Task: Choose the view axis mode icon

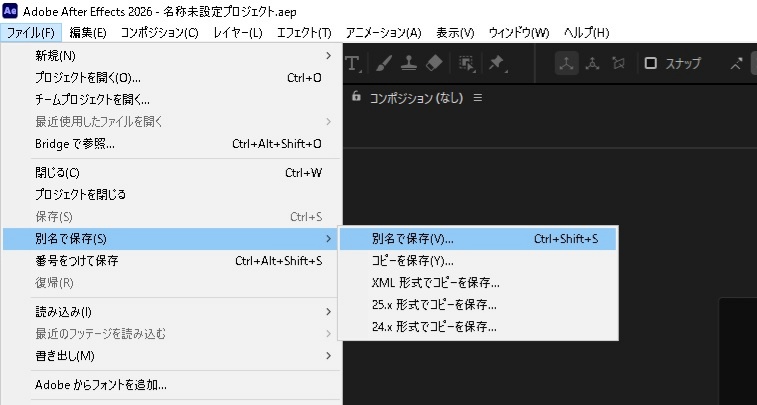Action: click(618, 63)
